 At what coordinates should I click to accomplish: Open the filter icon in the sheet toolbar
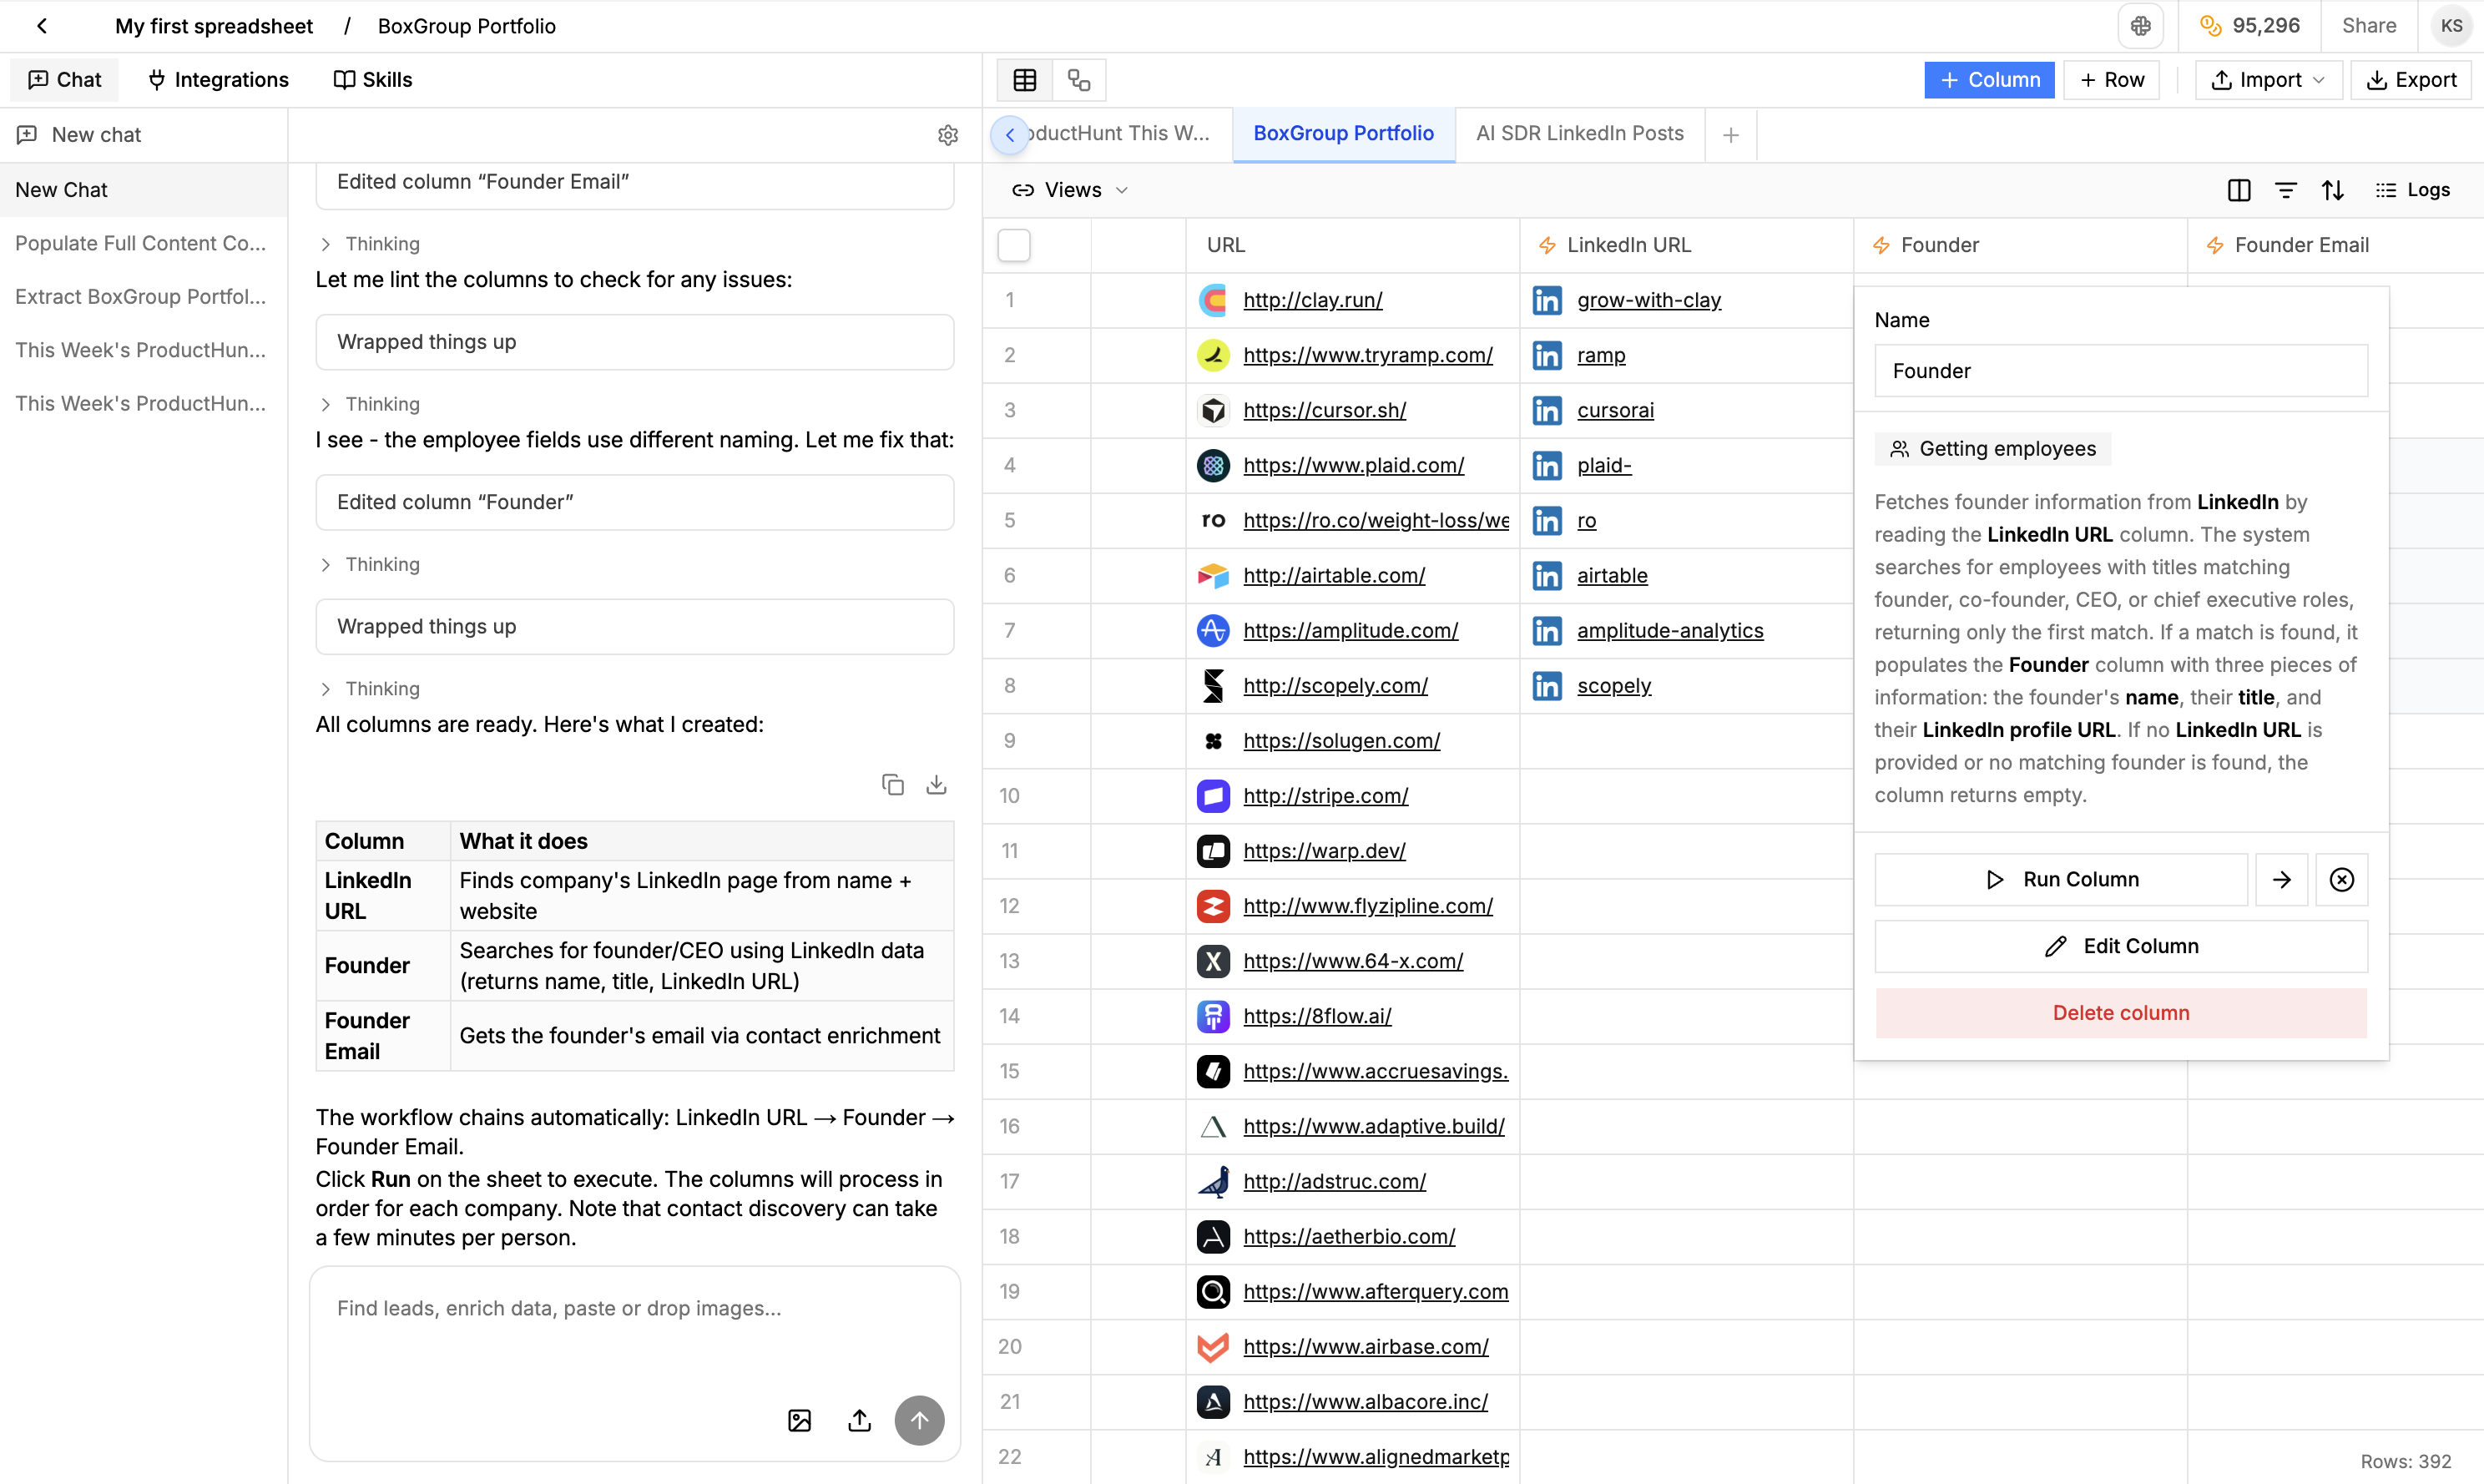coord(2287,190)
